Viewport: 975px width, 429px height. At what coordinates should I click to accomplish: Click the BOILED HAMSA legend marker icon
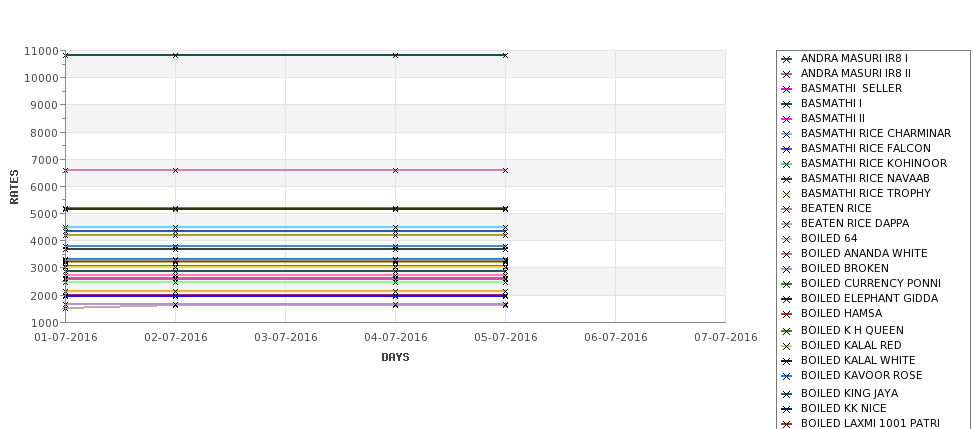pos(787,314)
